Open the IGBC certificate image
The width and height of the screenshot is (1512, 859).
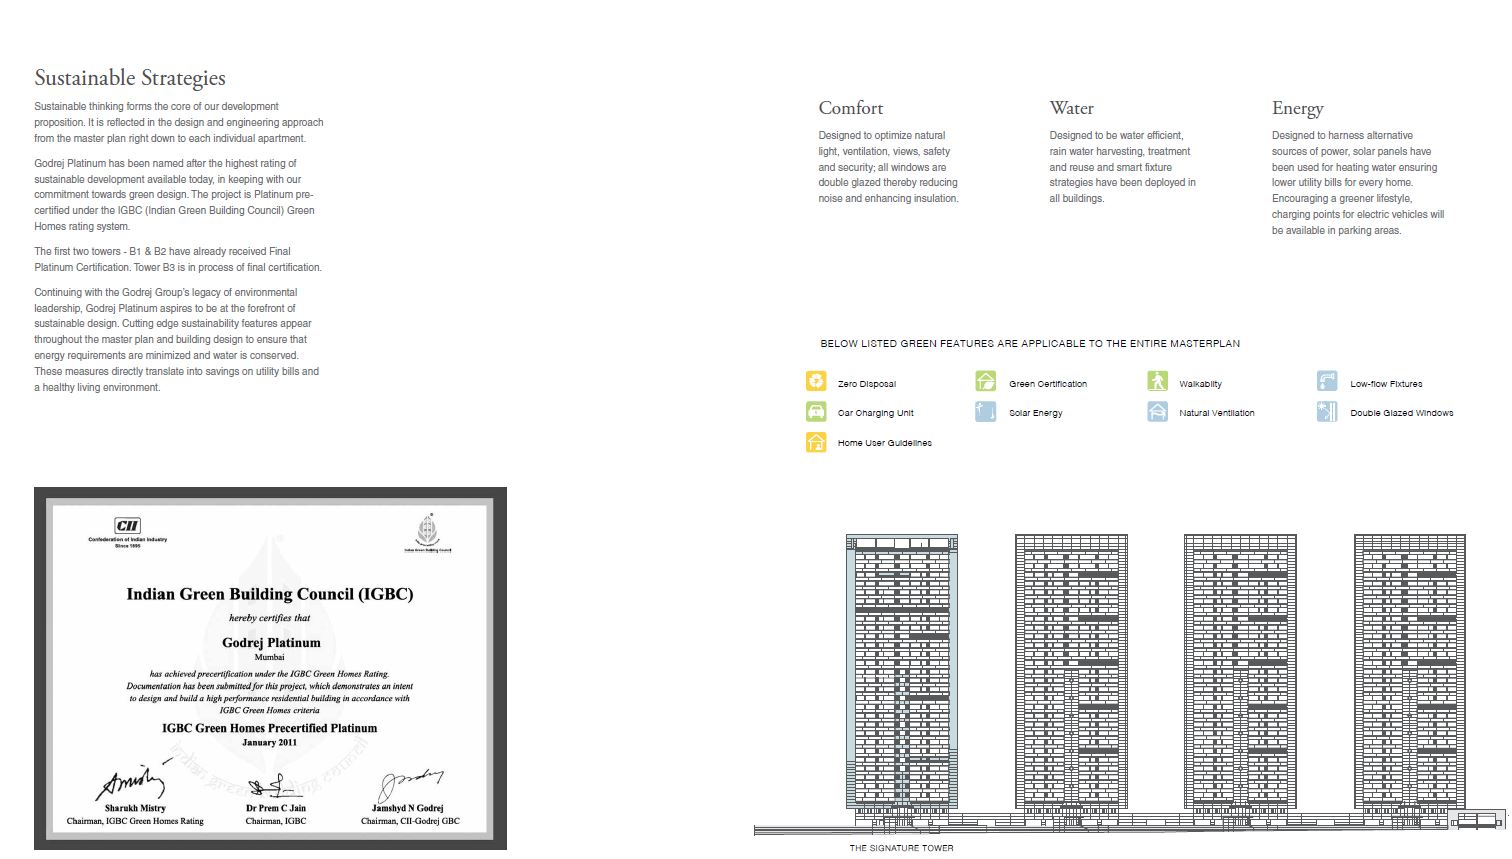tap(270, 668)
